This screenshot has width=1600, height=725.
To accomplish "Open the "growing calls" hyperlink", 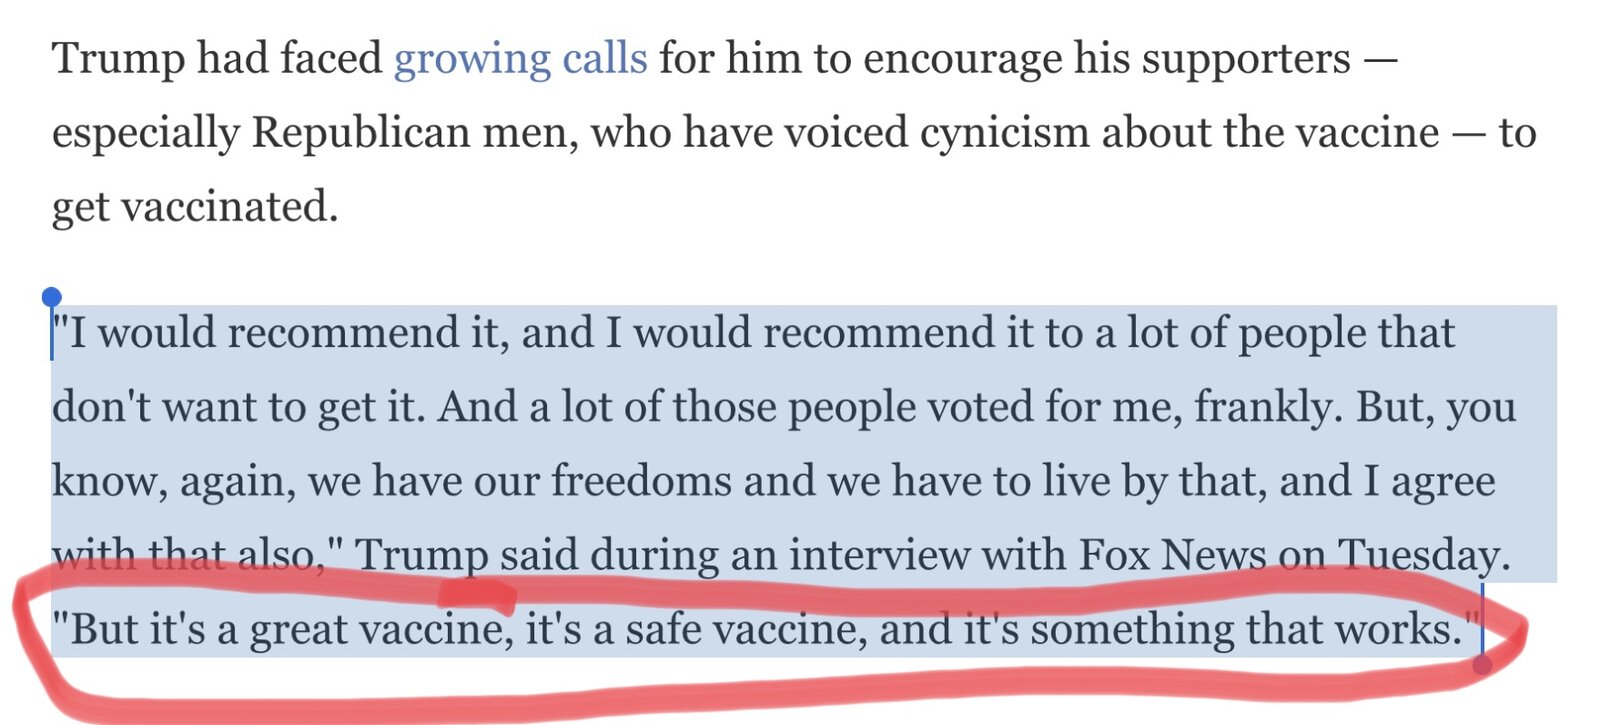I will point(520,60).
